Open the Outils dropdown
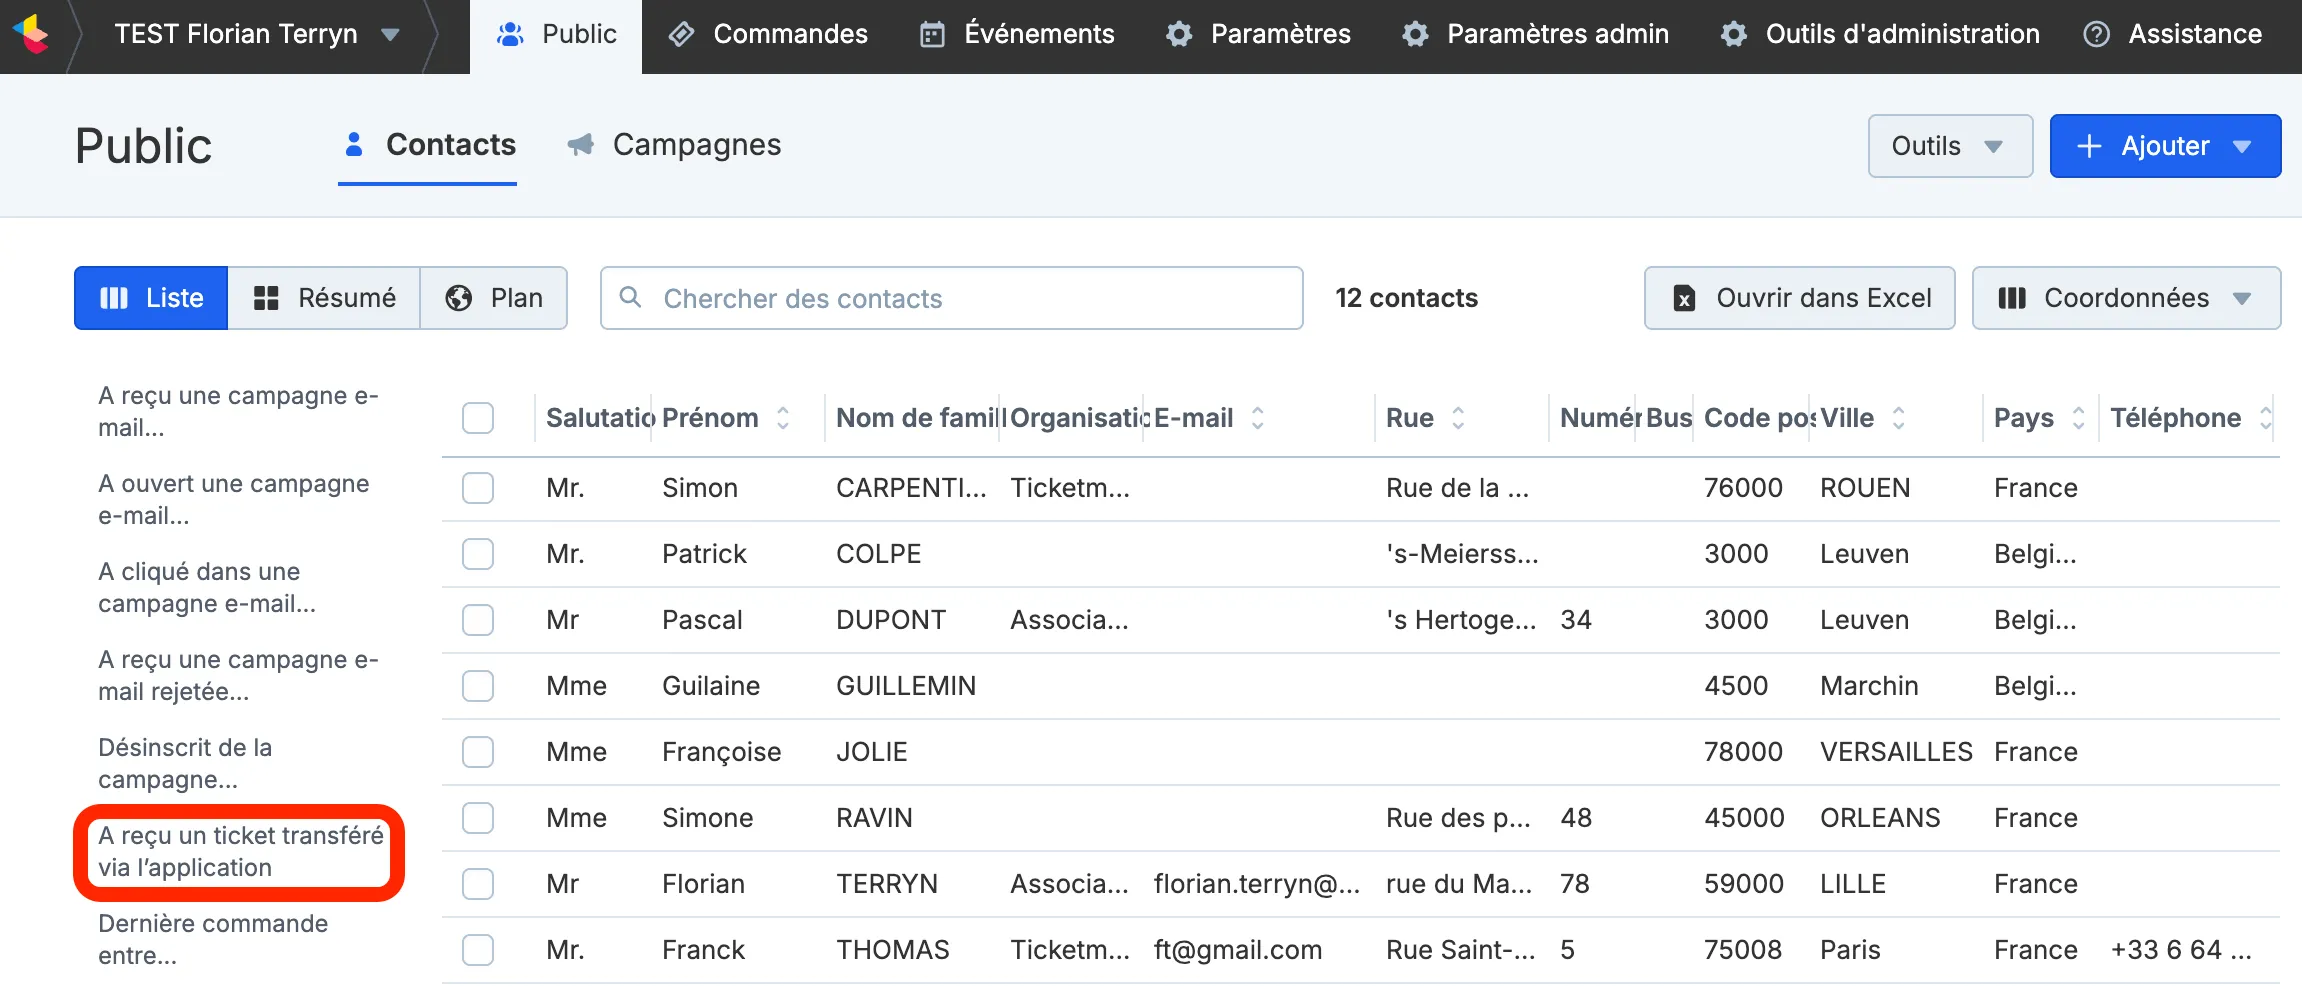Screen dimensions: 2302x1000 point(1950,146)
